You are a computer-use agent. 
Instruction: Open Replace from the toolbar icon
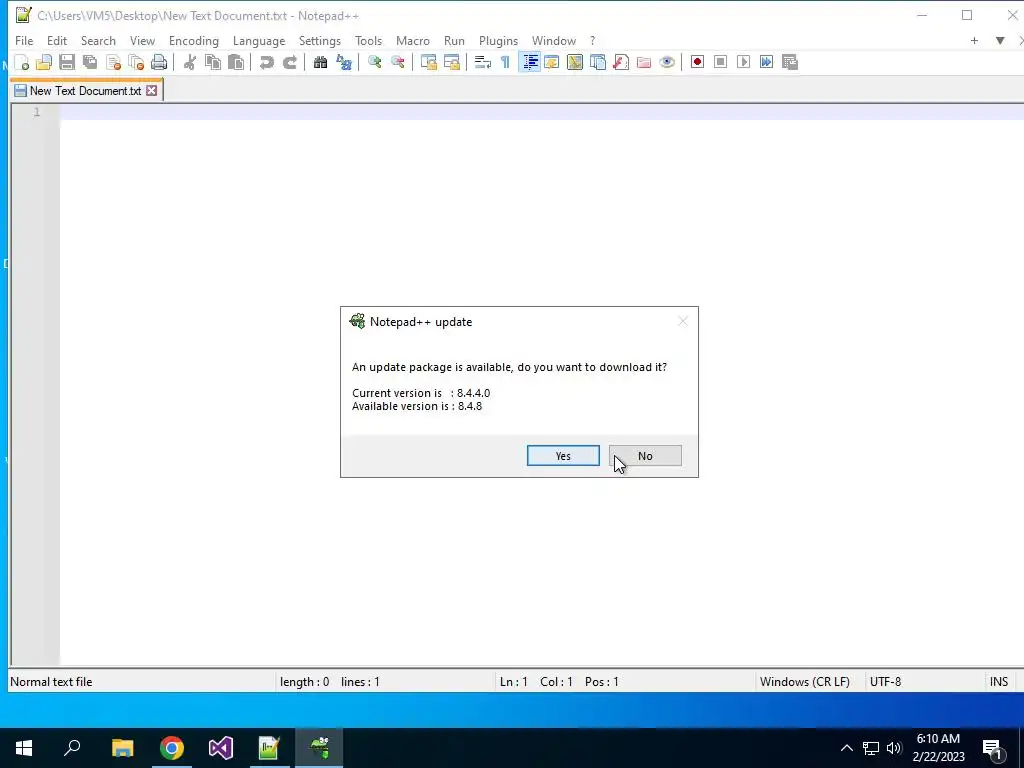(x=344, y=62)
